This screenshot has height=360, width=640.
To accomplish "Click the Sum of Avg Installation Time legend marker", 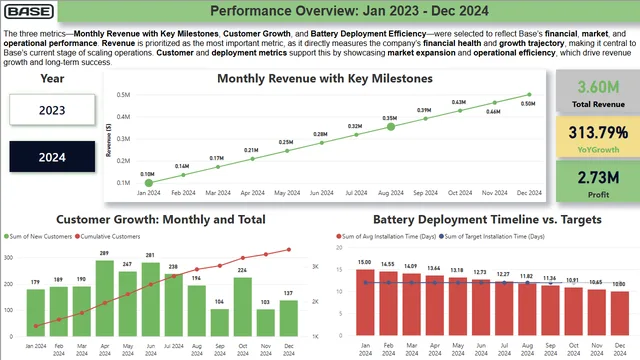I will pyautogui.click(x=339, y=236).
